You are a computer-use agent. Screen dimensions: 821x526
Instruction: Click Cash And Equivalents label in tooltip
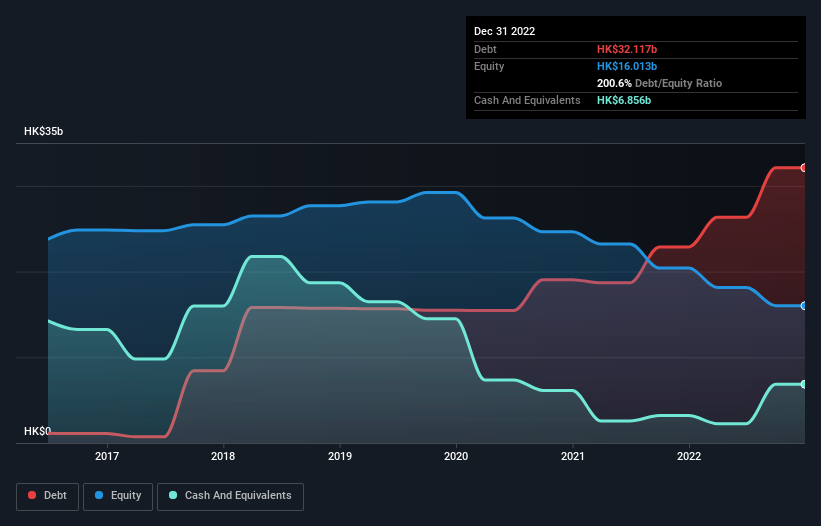pos(527,100)
